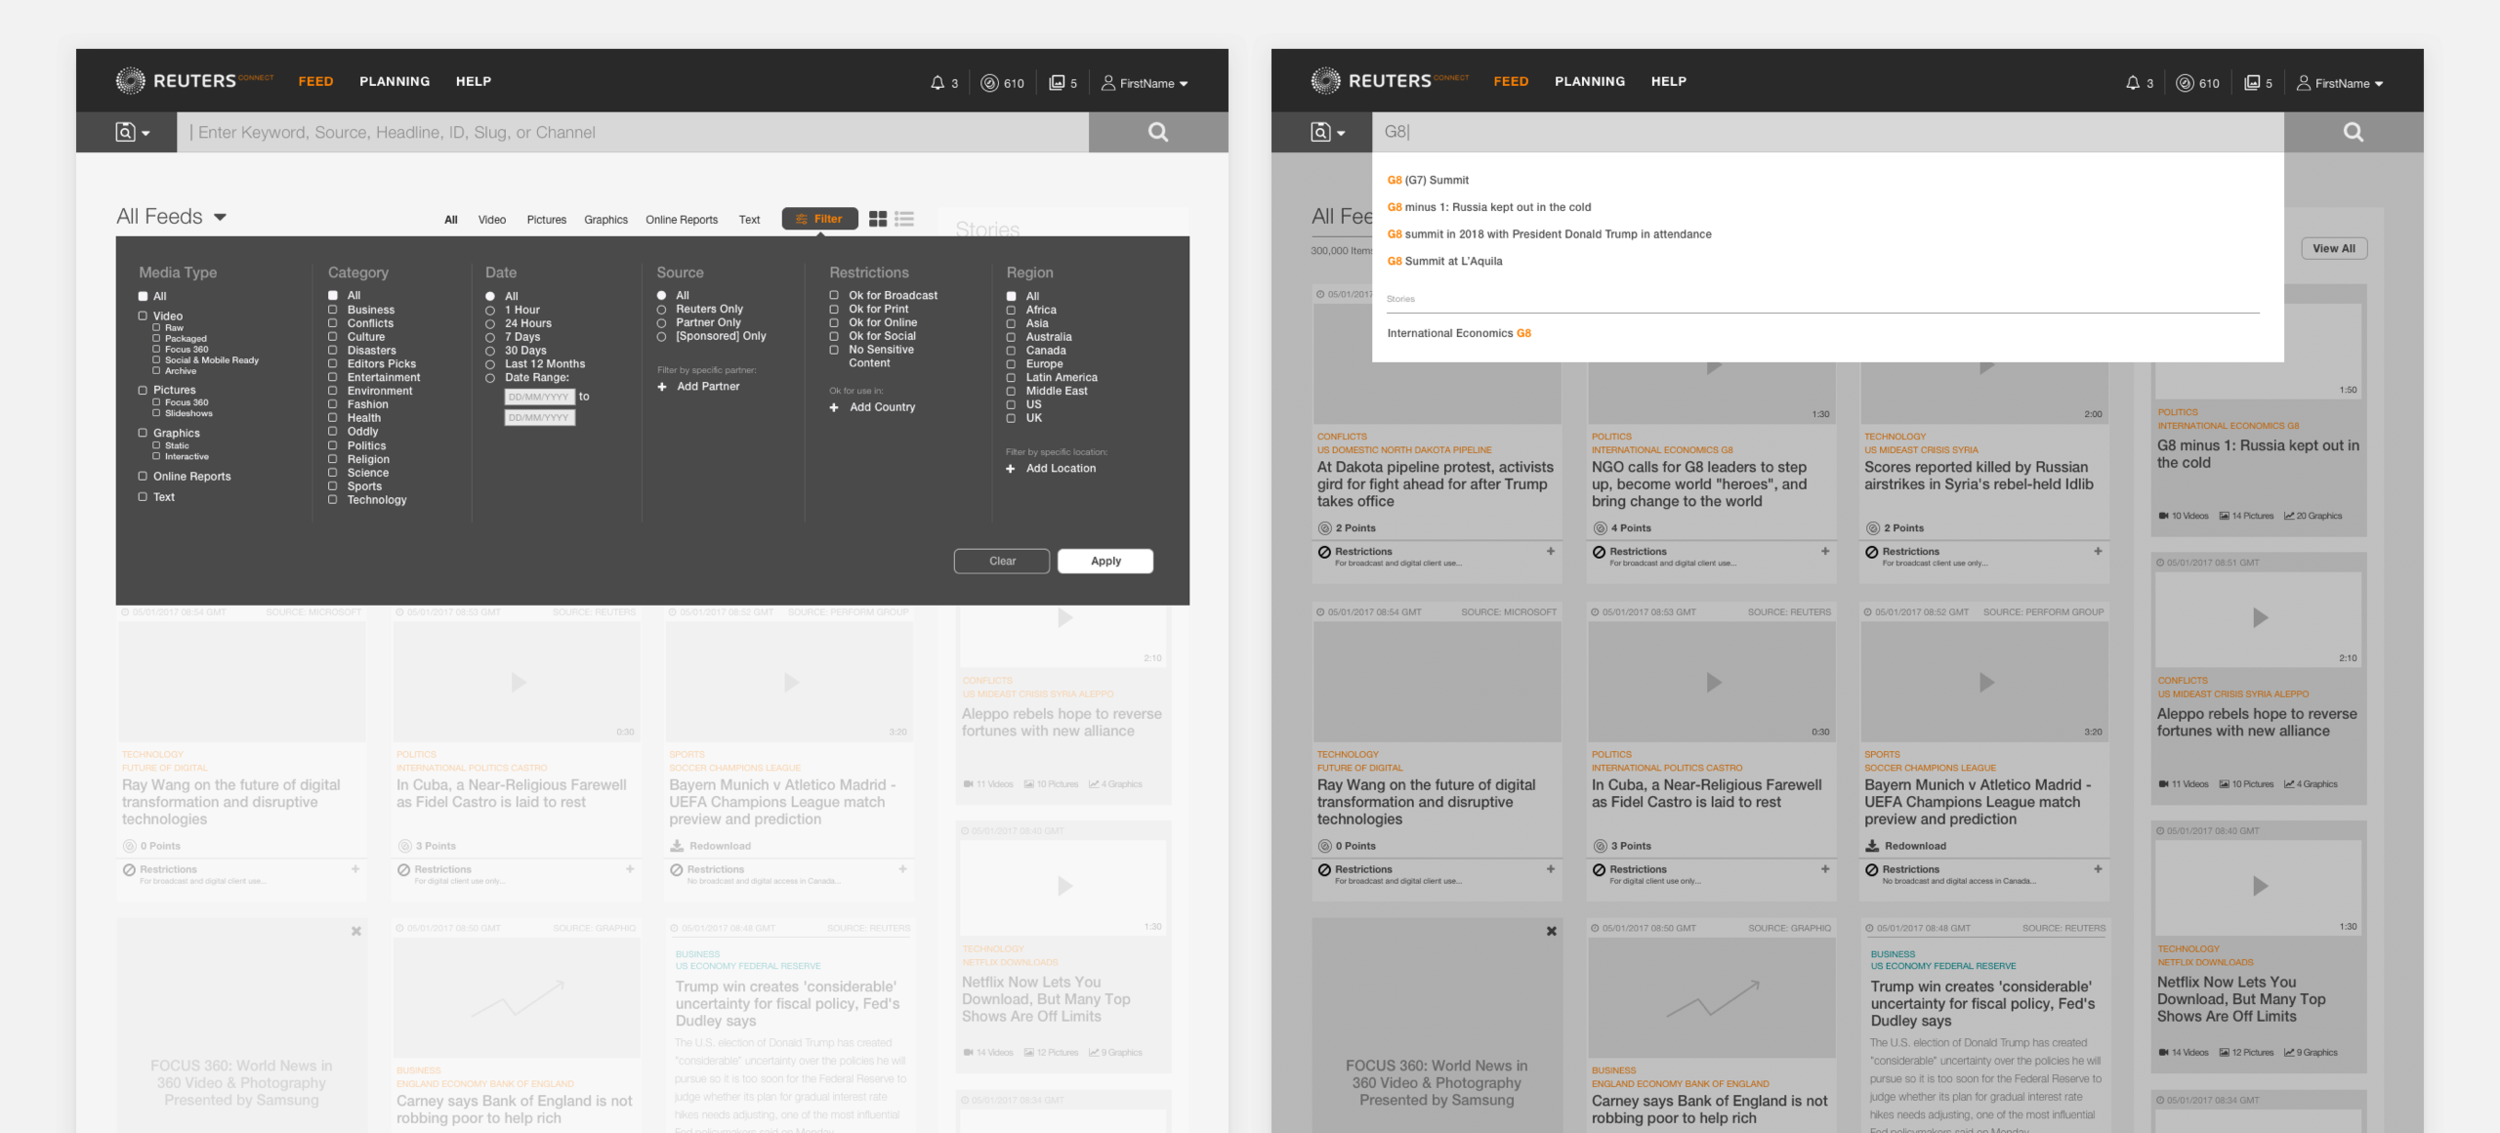Select the Video tab in left window
This screenshot has height=1133, width=2500.
(x=492, y=220)
